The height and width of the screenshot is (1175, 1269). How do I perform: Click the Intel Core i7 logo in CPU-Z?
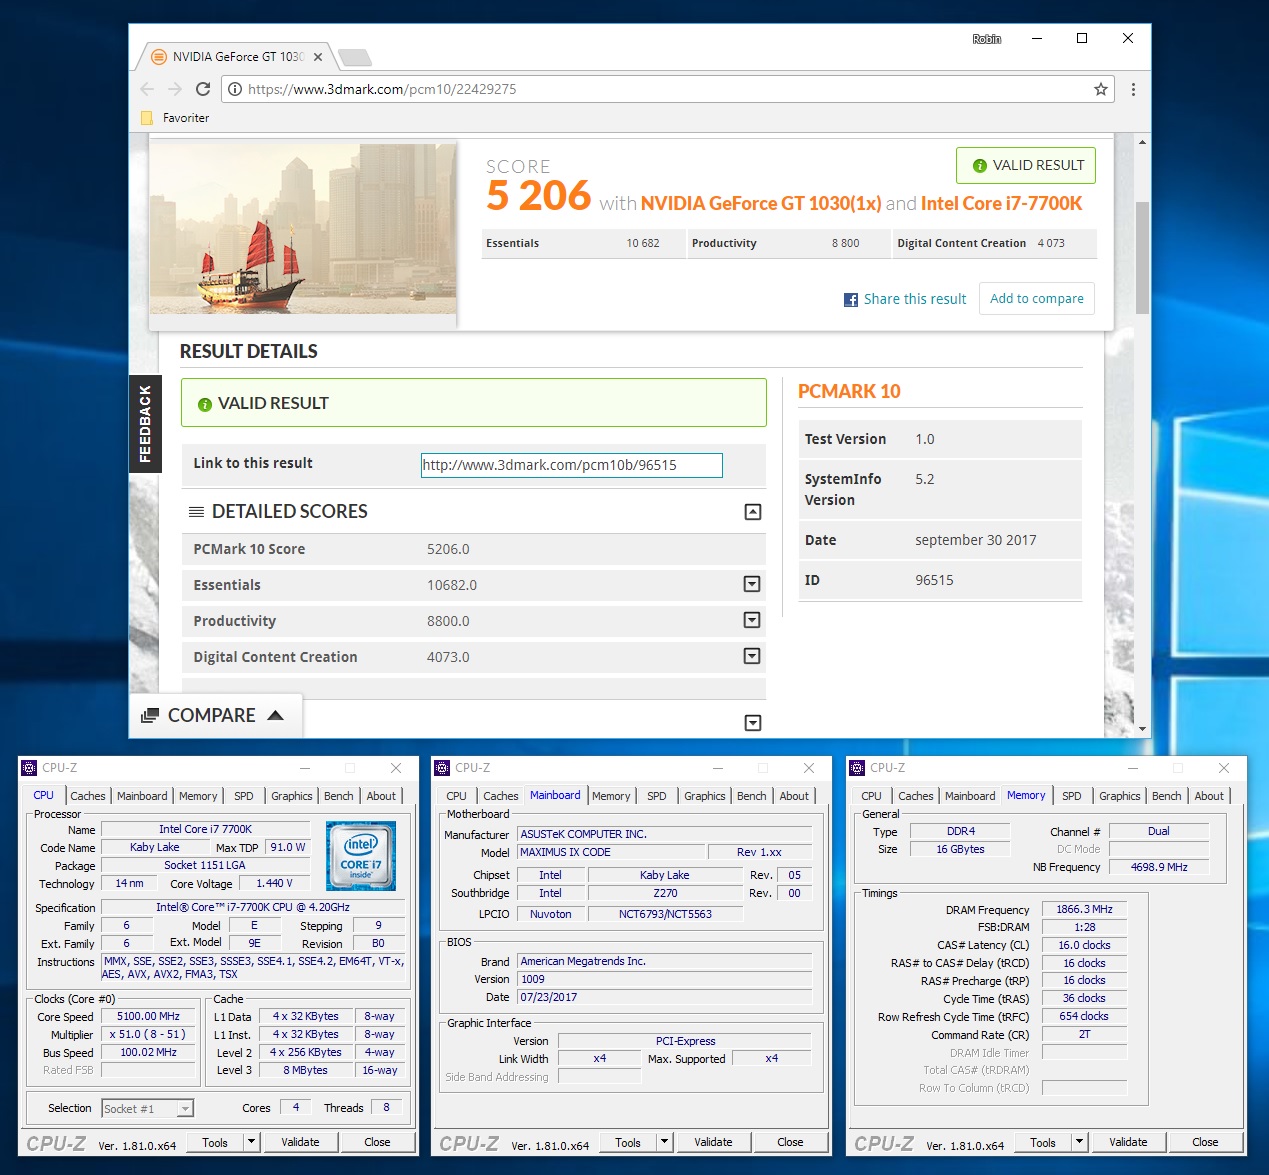(361, 856)
